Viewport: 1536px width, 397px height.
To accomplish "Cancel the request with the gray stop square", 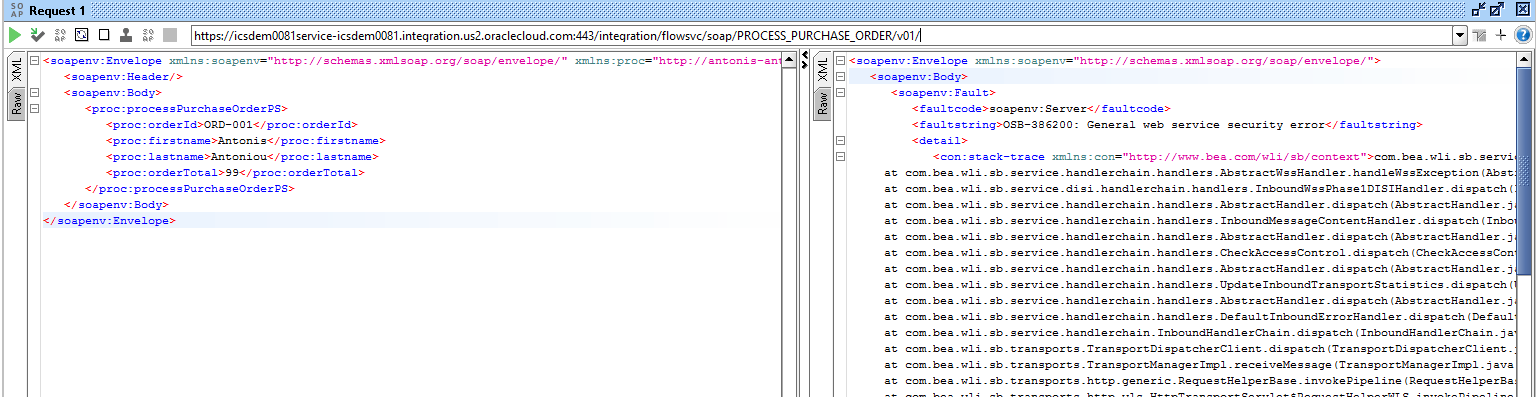I will tap(170, 35).
